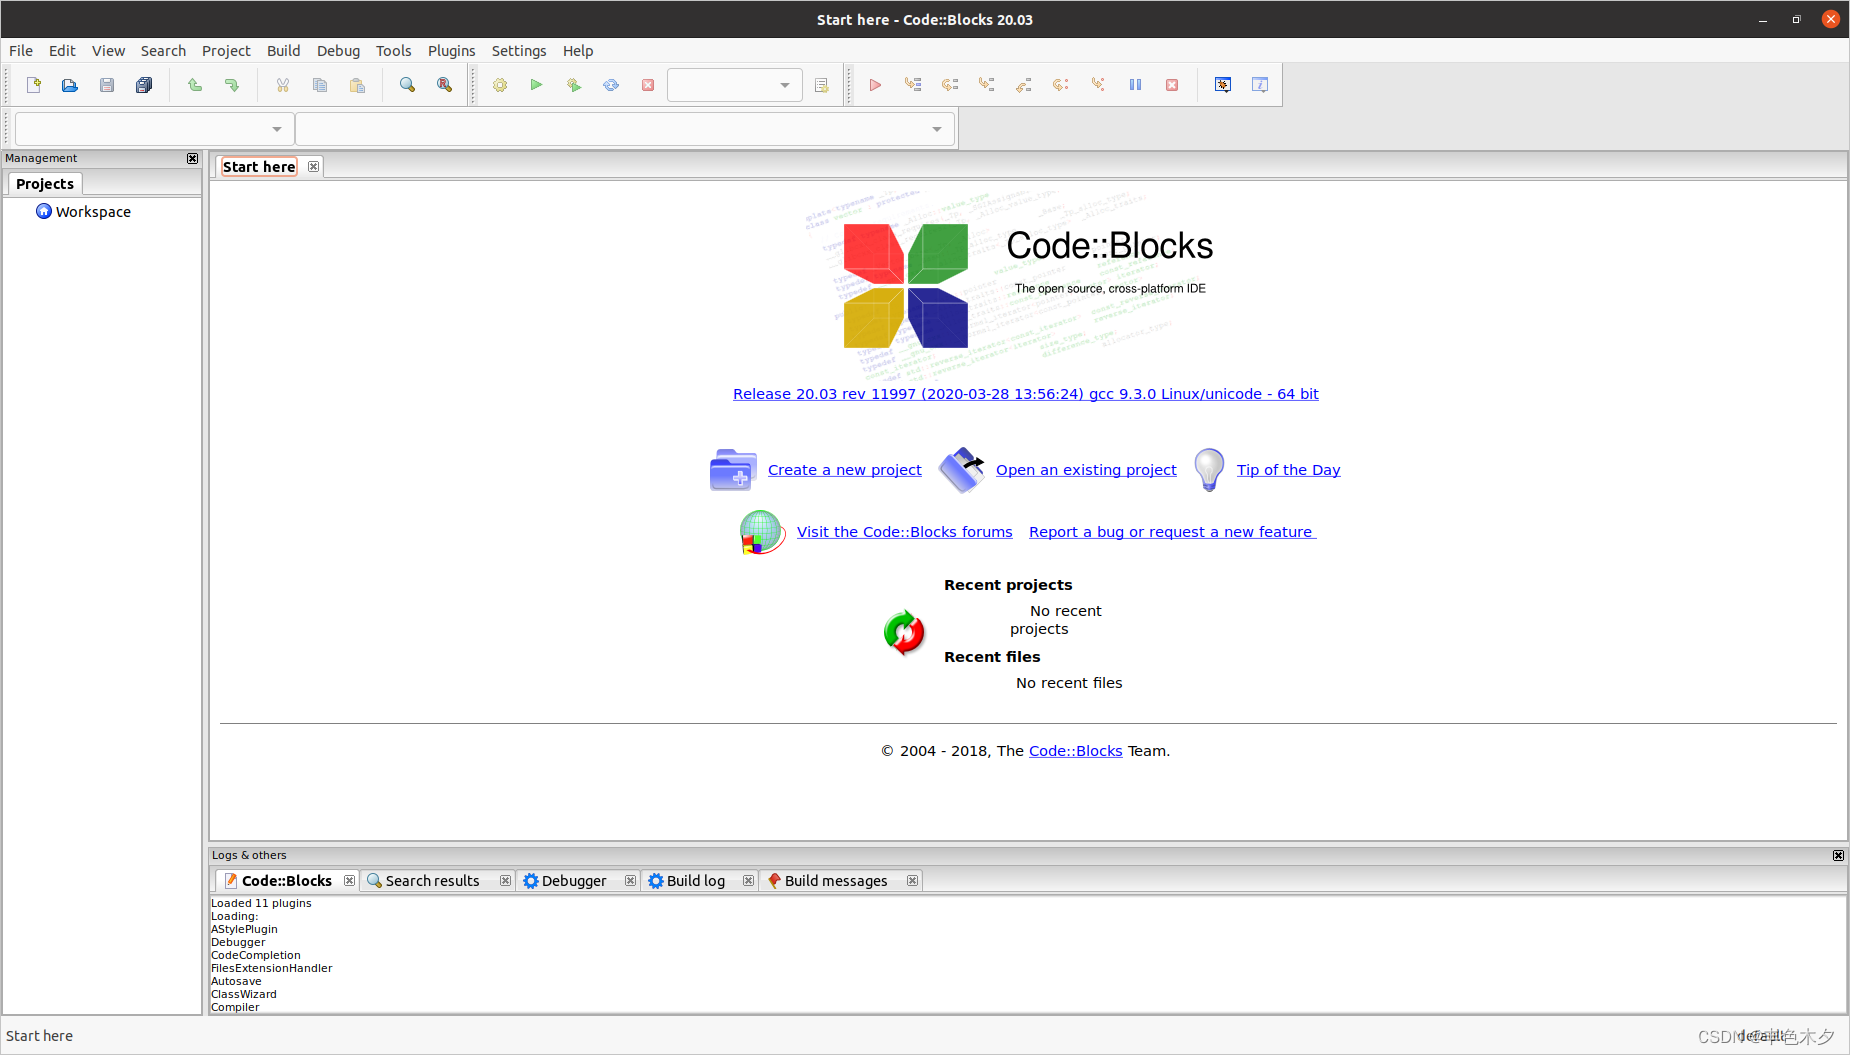Click the Next line debug icon
Image resolution: width=1850 pixels, height=1055 pixels.
950,85
